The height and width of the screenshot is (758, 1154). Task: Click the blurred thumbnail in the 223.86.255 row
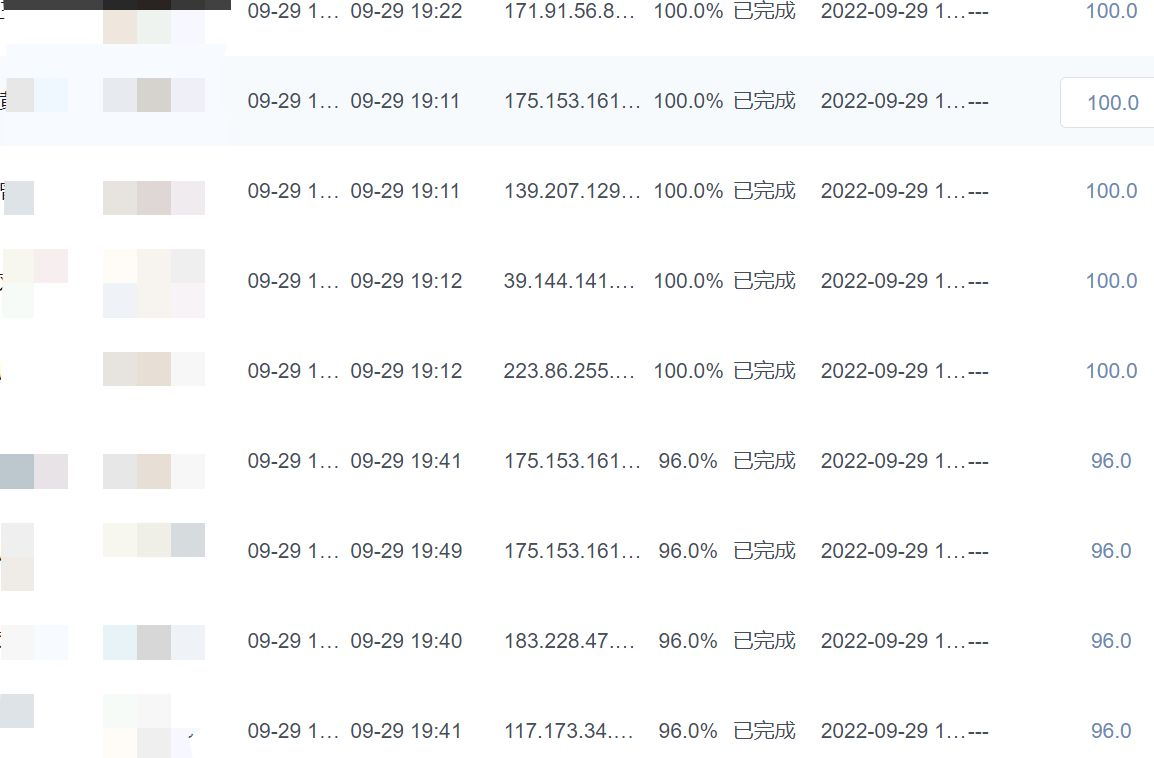[x=153, y=369]
